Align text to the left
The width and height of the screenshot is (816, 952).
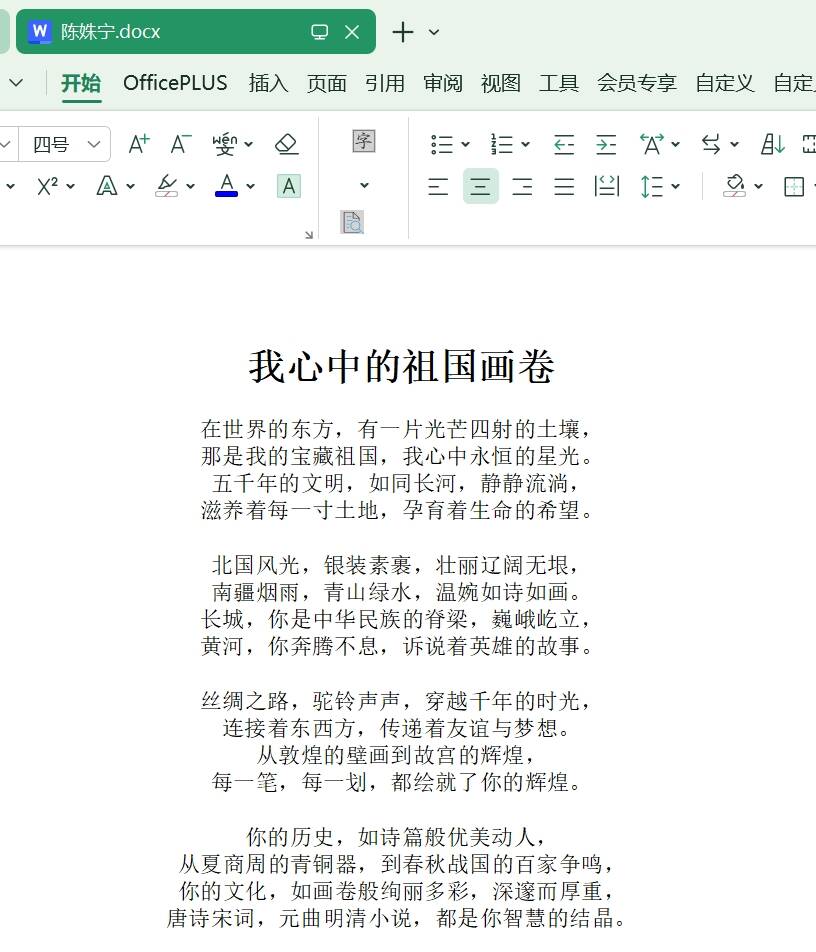[438, 186]
